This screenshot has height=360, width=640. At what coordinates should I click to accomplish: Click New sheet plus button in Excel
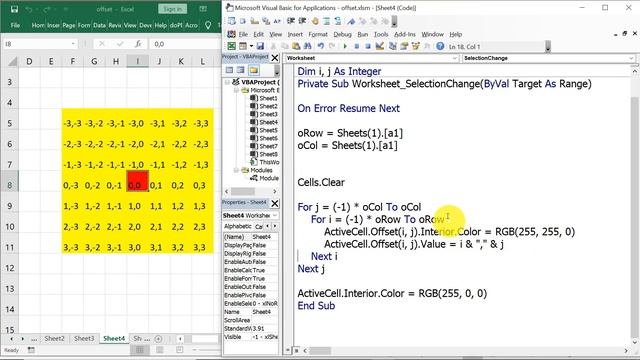click(158, 338)
